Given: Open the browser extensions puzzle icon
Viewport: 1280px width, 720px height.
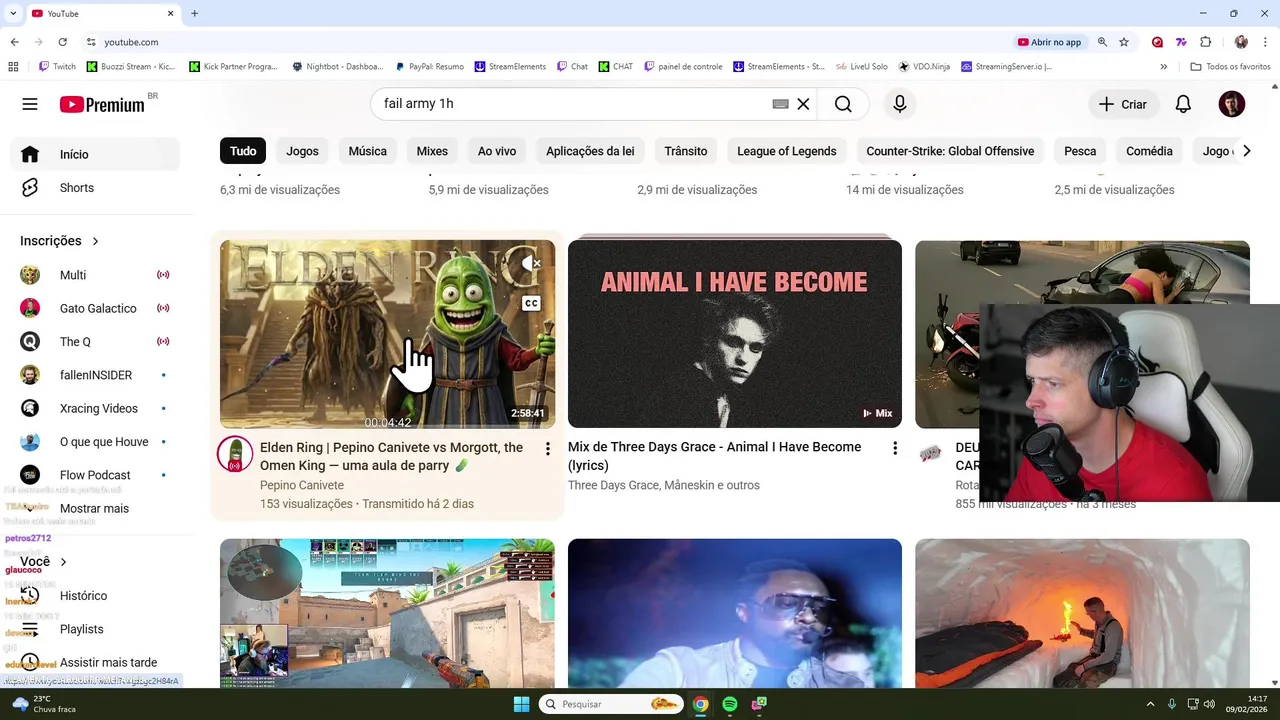Looking at the screenshot, I should click(x=1205, y=42).
